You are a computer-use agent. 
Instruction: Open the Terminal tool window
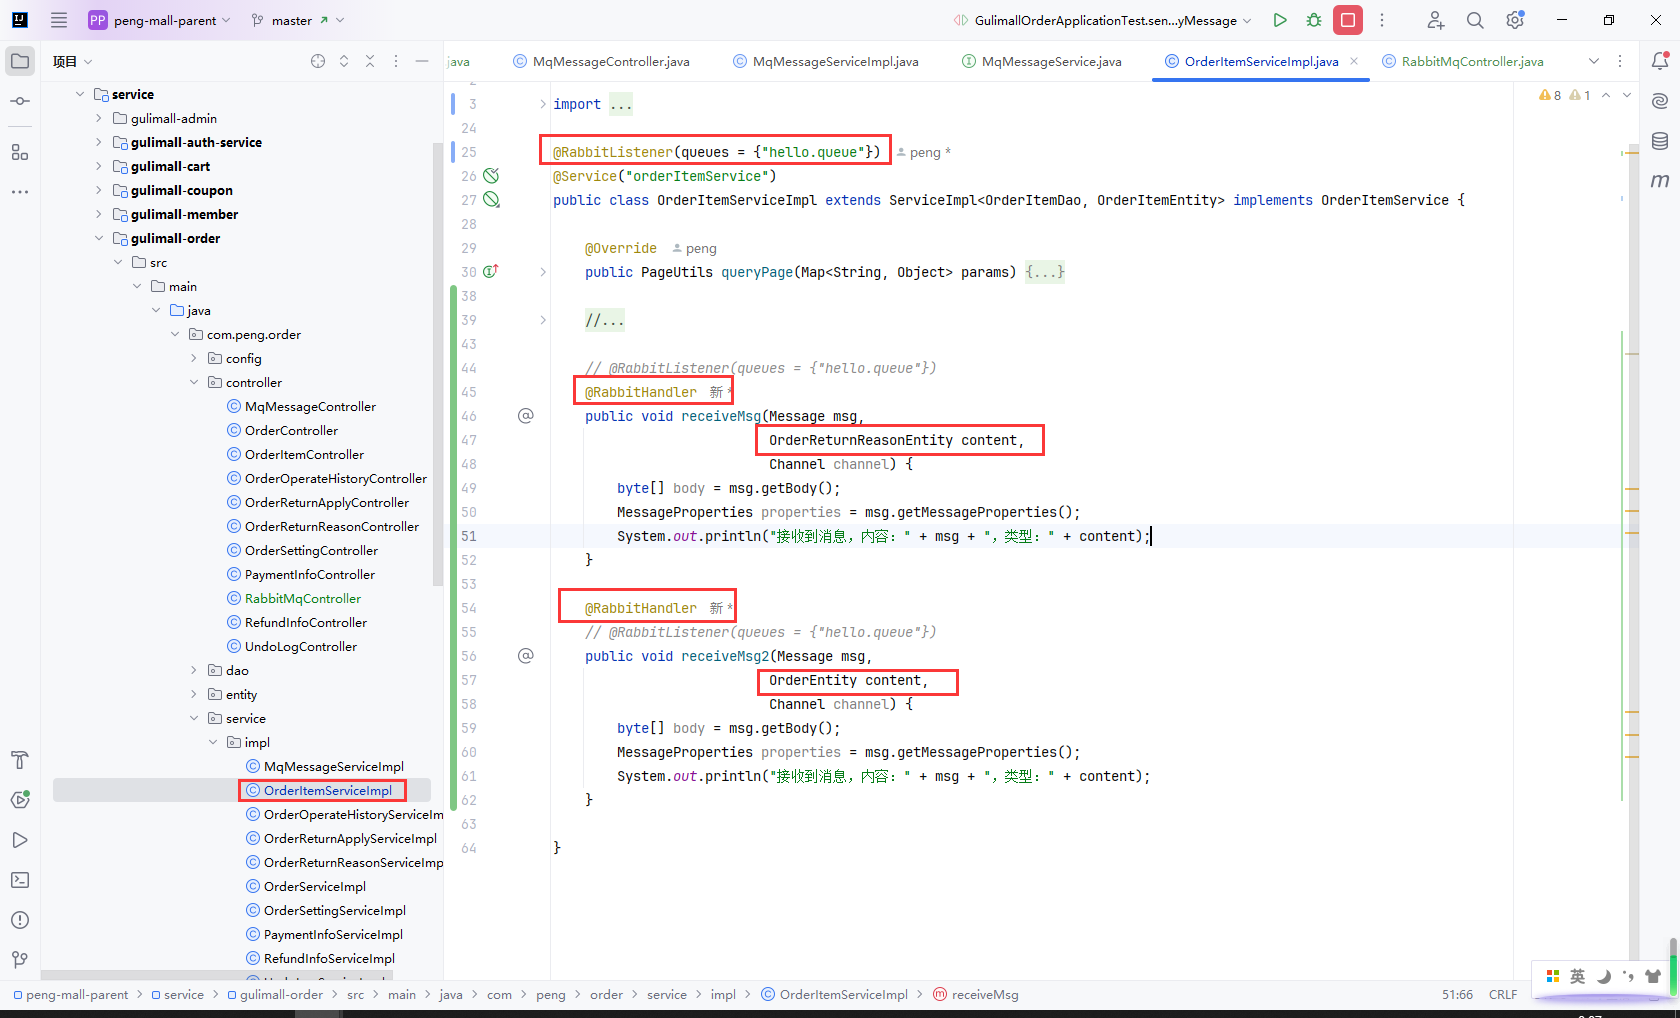tap(20, 880)
